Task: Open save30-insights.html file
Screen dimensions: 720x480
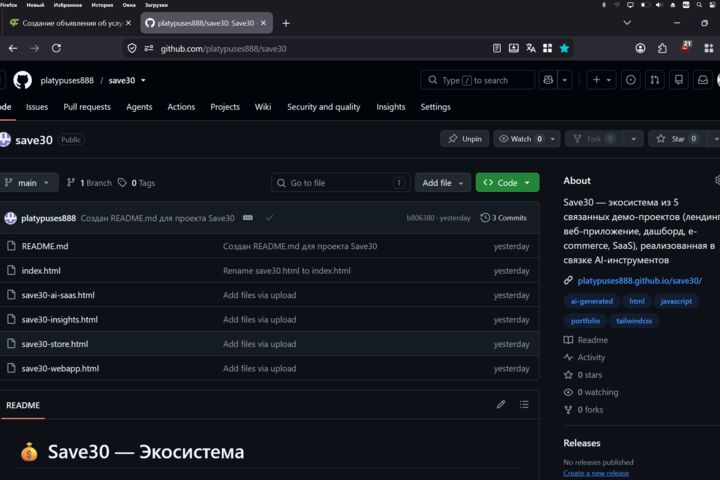Action: pos(59,319)
